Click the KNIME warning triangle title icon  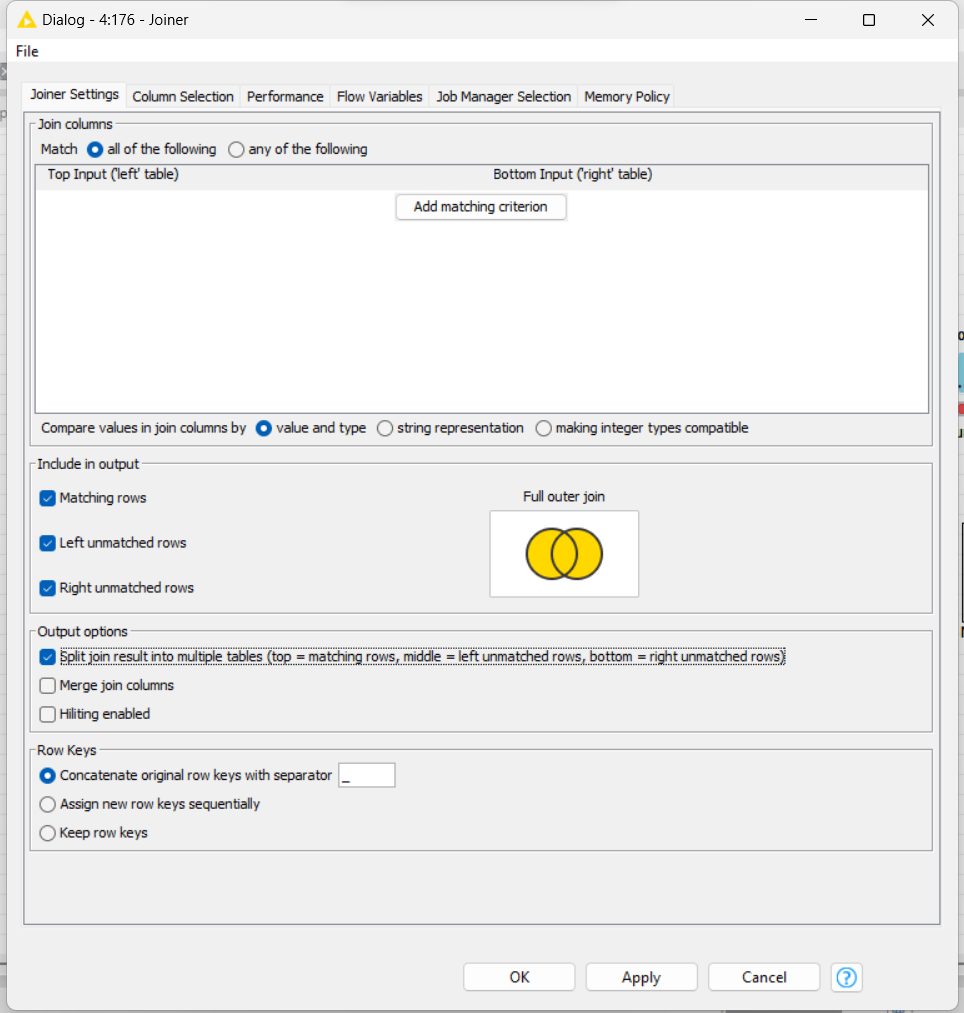point(26,20)
